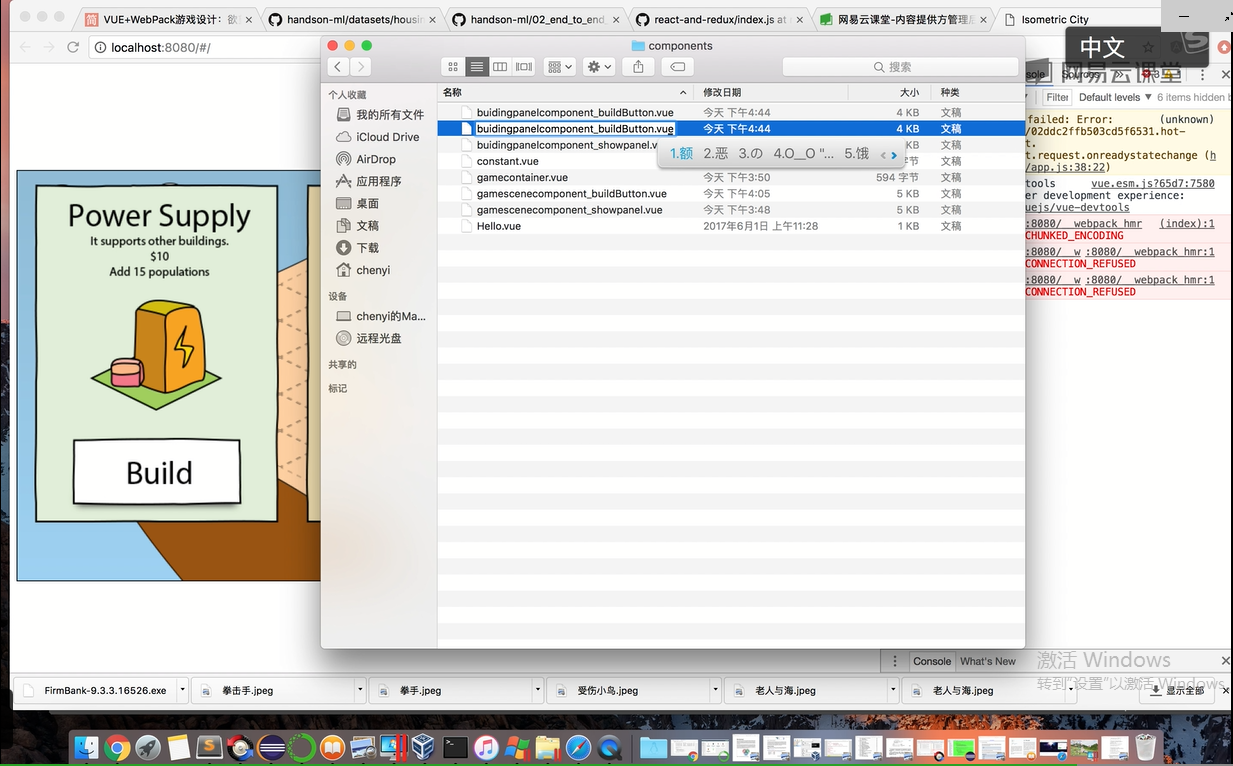This screenshot has height=766, width=1233.
Task: Select the What's New drawer tab
Action: click(987, 661)
